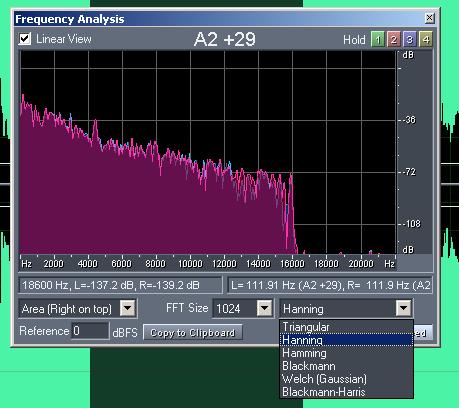
Task: Uncheck the Linear View checkbox
Action: 25,39
